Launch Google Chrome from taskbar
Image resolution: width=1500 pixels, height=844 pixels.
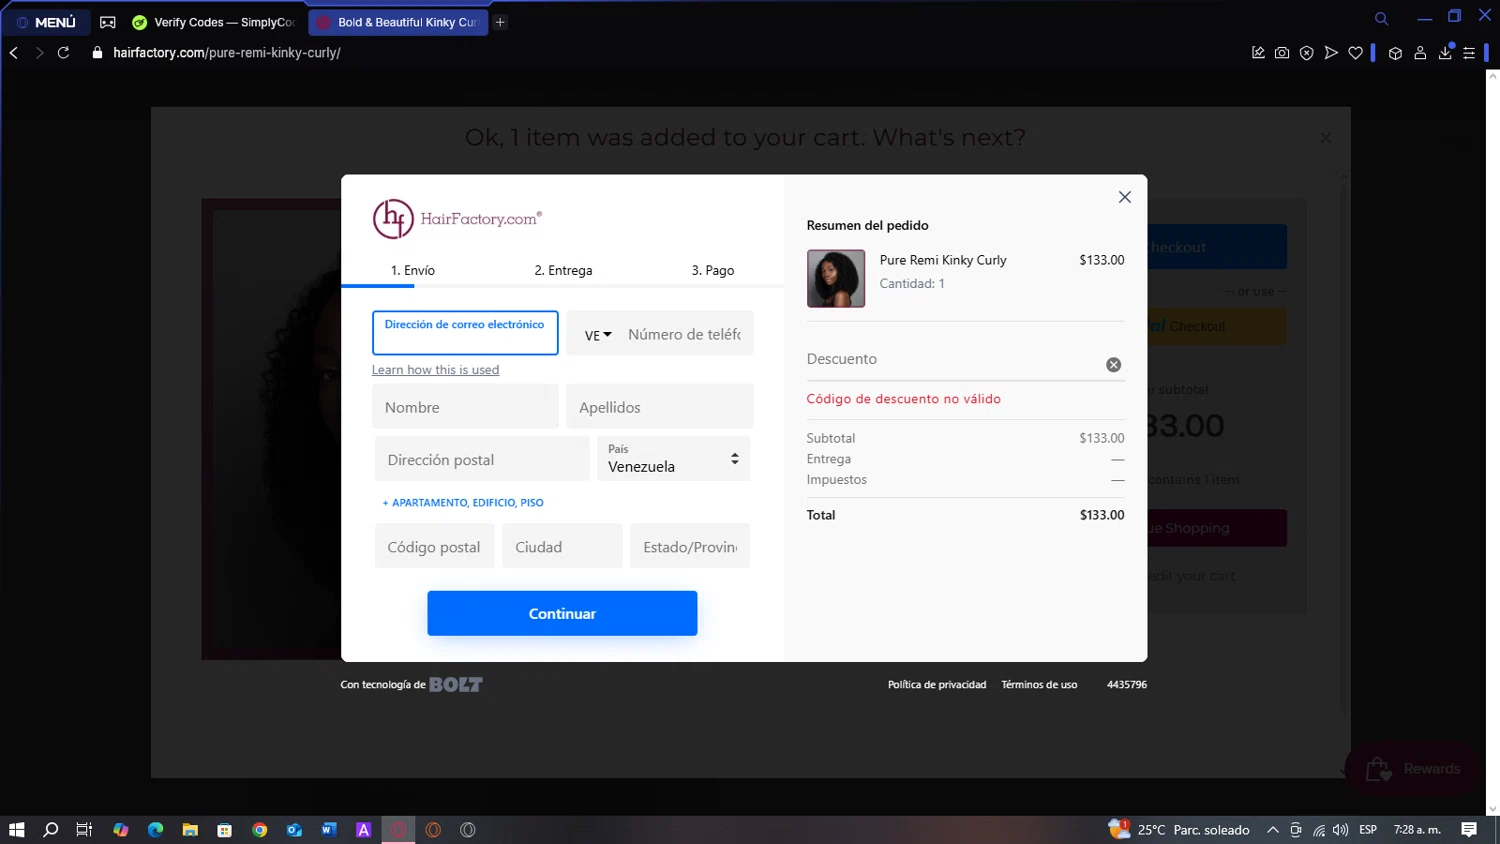point(260,830)
